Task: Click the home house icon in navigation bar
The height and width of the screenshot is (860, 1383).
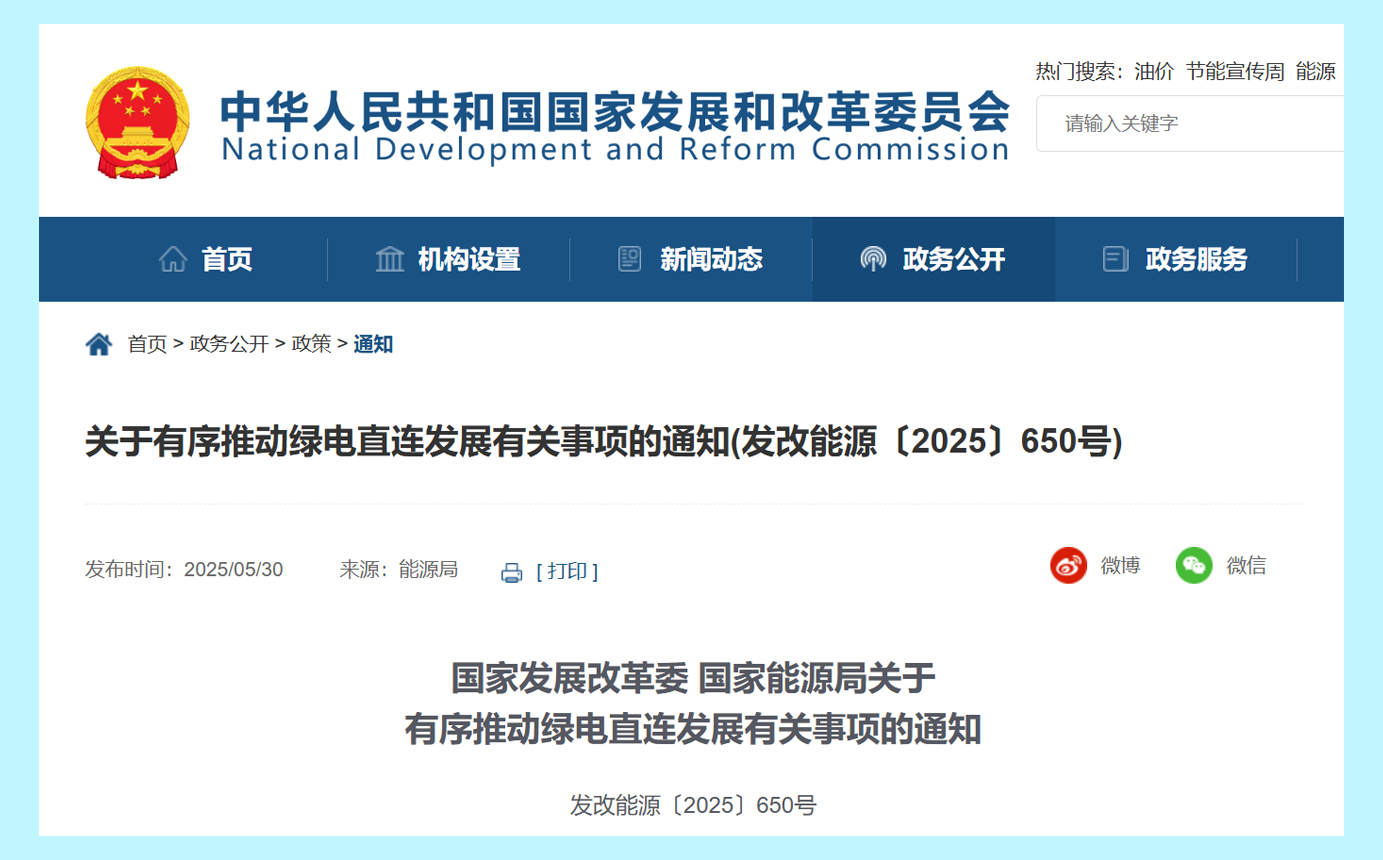Action: (x=173, y=259)
